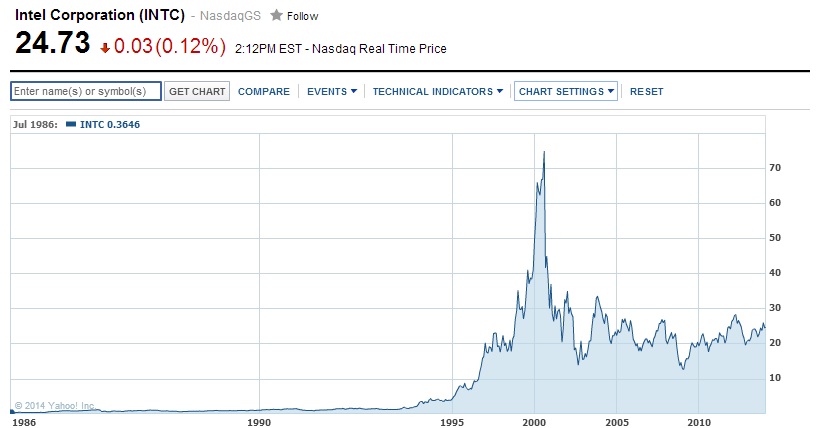This screenshot has width=823, height=428.
Task: Click the Jul 1986 date label
Action: (x=35, y=124)
